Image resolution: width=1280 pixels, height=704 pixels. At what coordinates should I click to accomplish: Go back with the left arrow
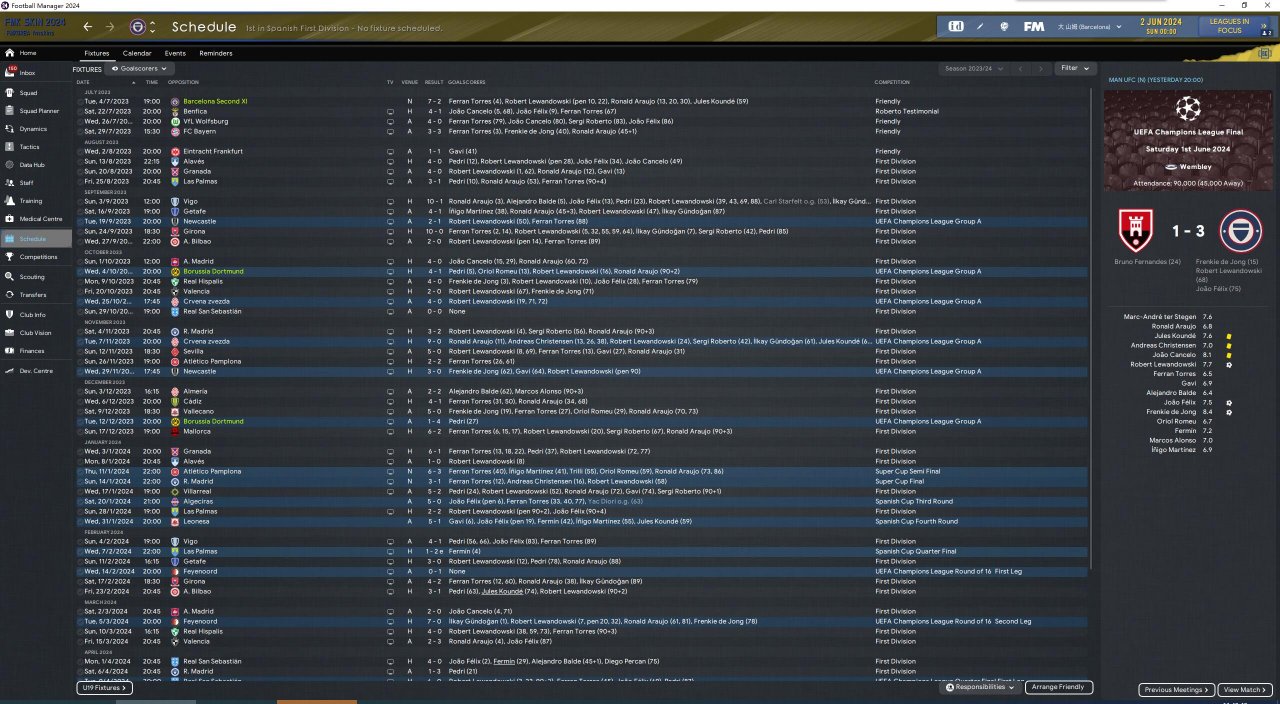[x=88, y=27]
